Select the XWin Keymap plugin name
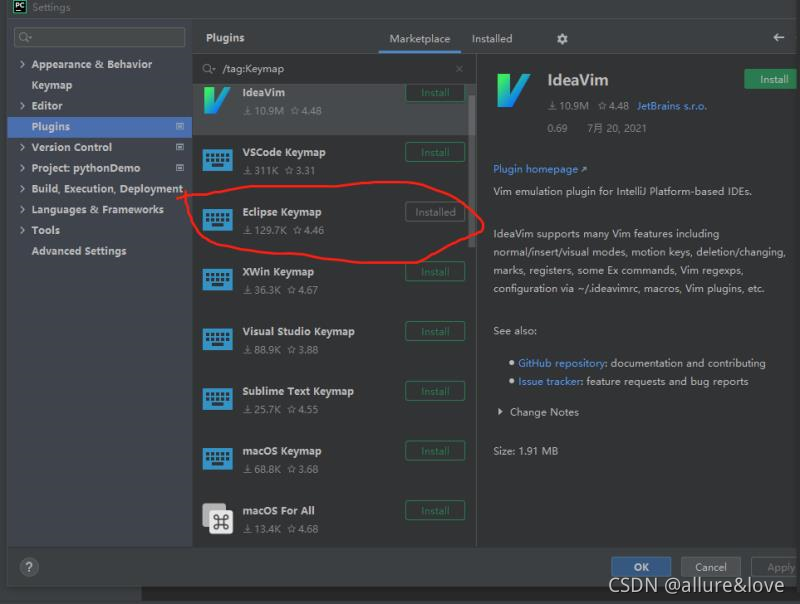Screen dimensions: 800x604 point(278,272)
